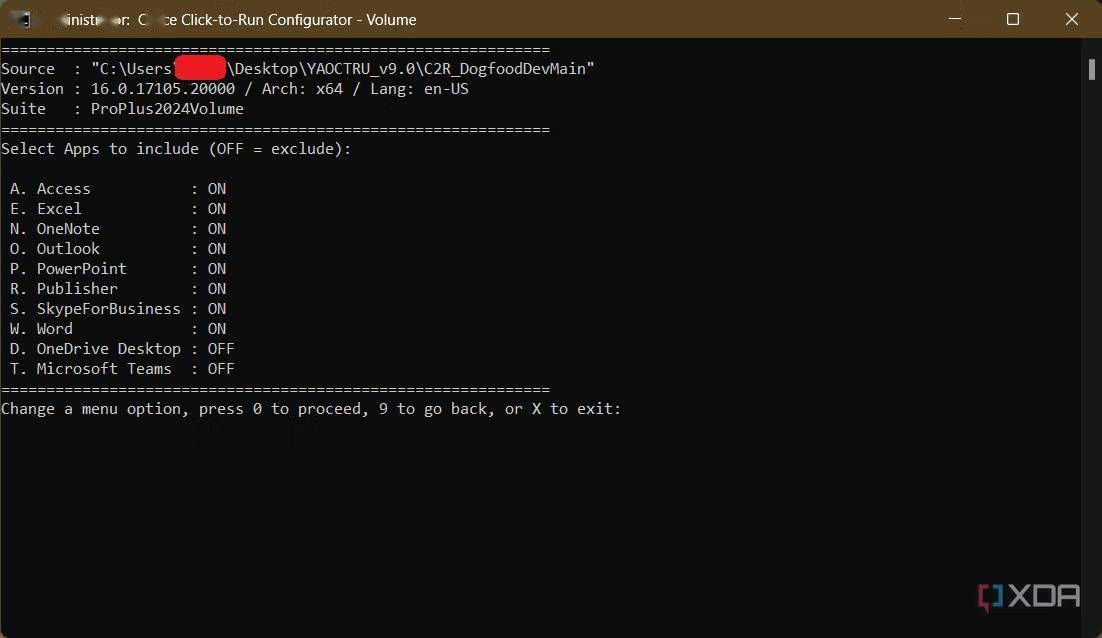Minimize the Click-to-Run Configurator window
This screenshot has width=1102, height=638.
point(954,19)
